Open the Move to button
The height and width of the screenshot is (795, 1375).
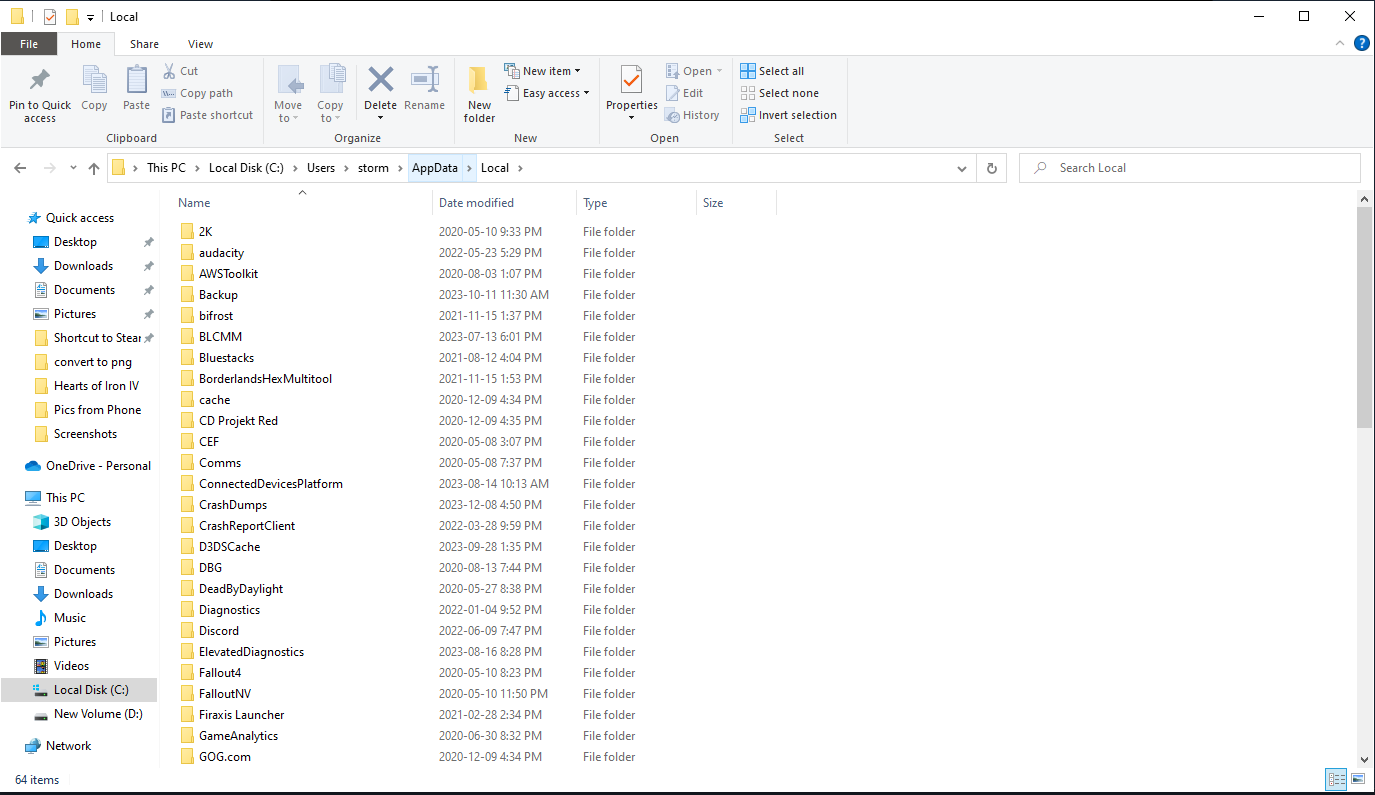pos(288,95)
